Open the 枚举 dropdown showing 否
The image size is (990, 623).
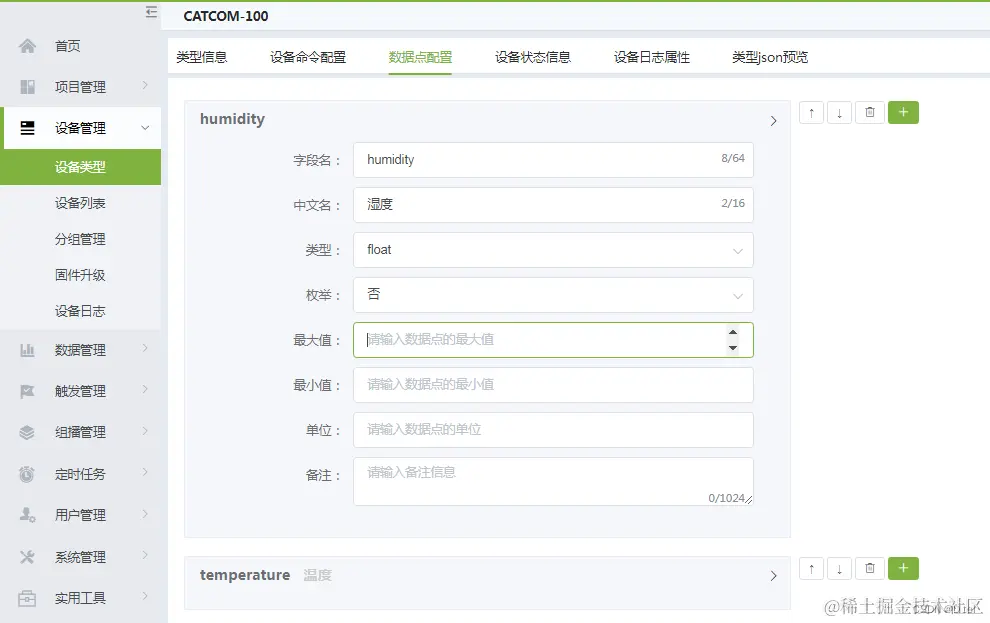click(553, 295)
